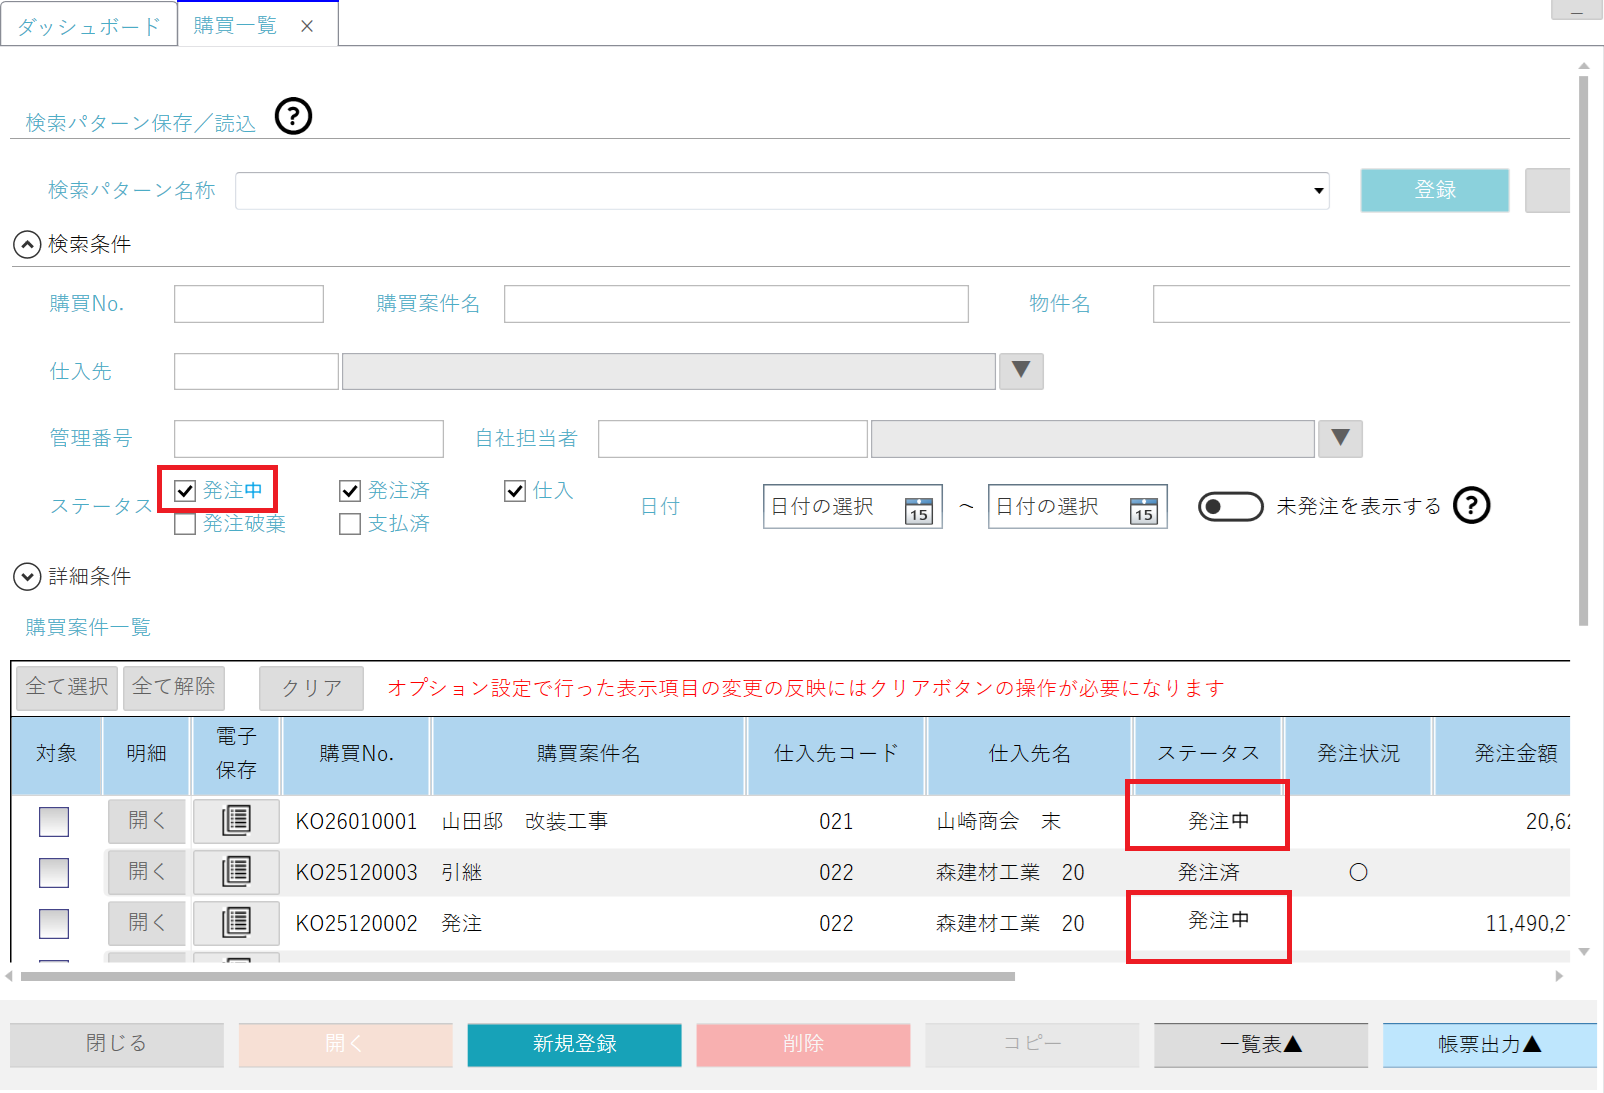Image resolution: width=1604 pixels, height=1093 pixels.
Task: Click the 新規登録 button
Action: click(574, 1045)
